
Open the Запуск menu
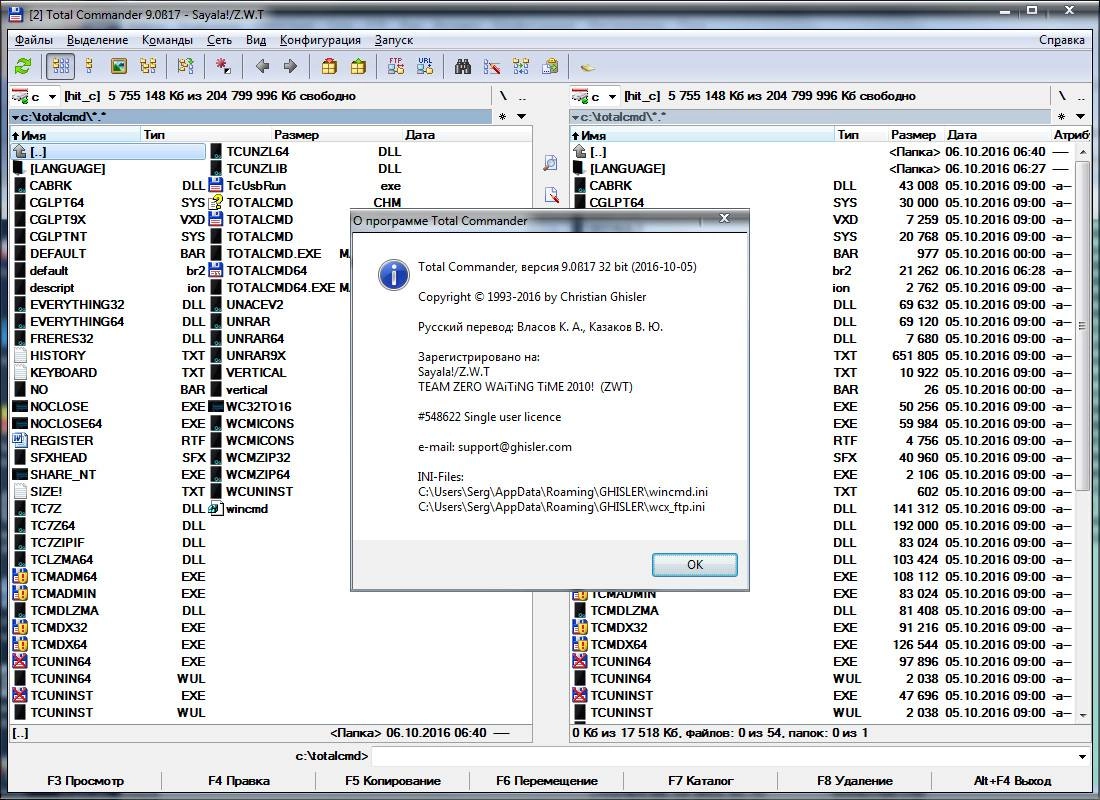[x=394, y=40]
